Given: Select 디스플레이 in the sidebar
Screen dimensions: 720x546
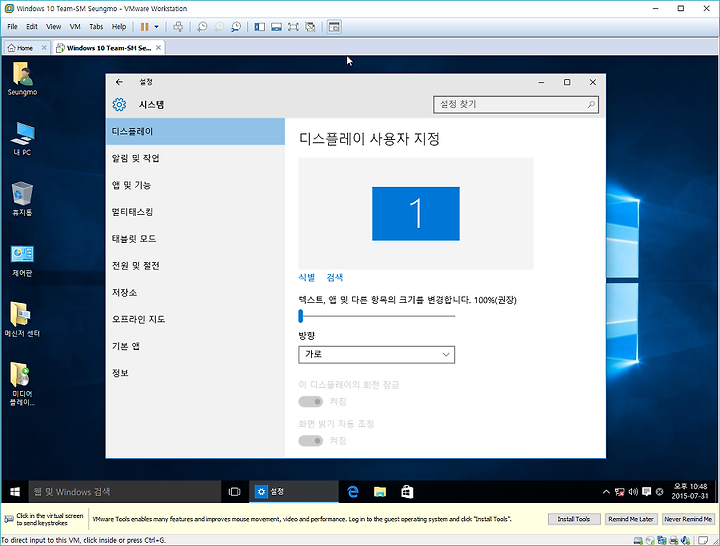Looking at the screenshot, I should (x=195, y=132).
